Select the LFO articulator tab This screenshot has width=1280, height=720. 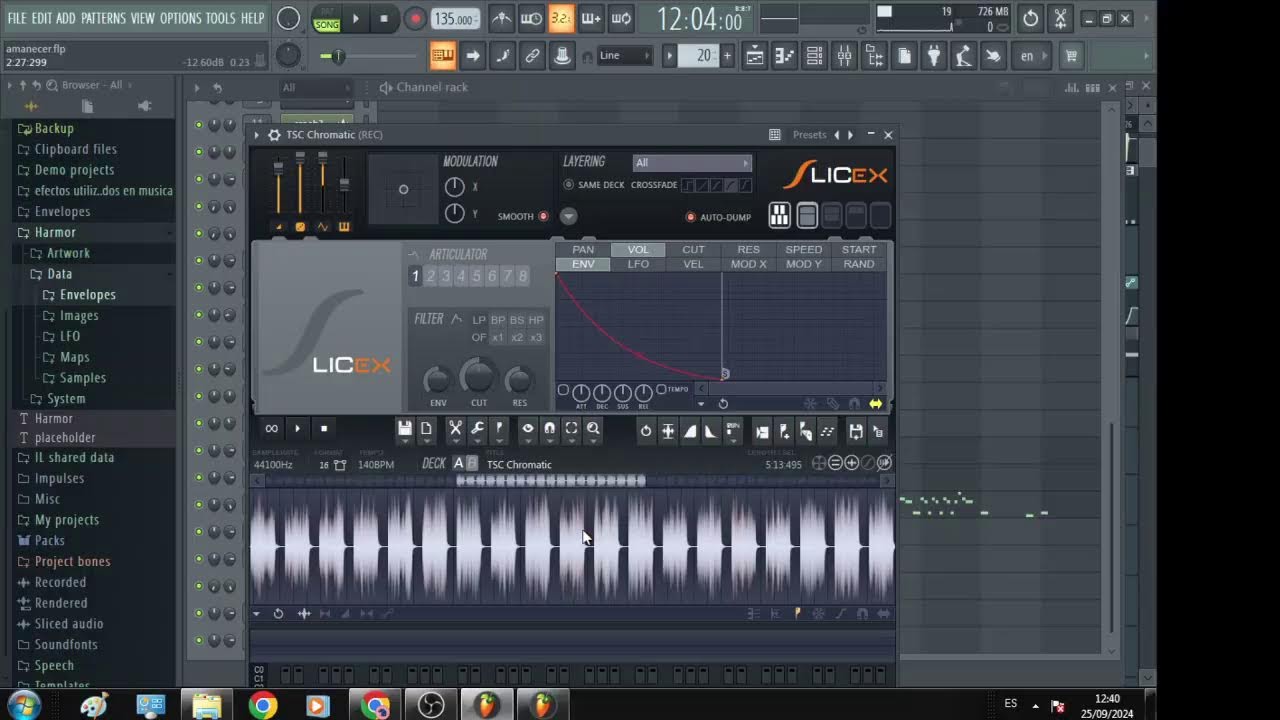(x=638, y=264)
